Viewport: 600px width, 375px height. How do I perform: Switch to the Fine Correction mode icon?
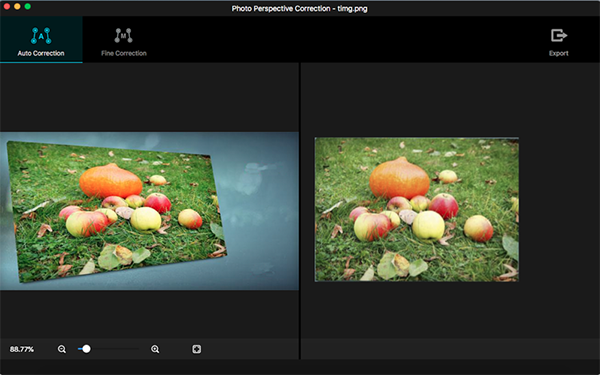click(x=123, y=35)
